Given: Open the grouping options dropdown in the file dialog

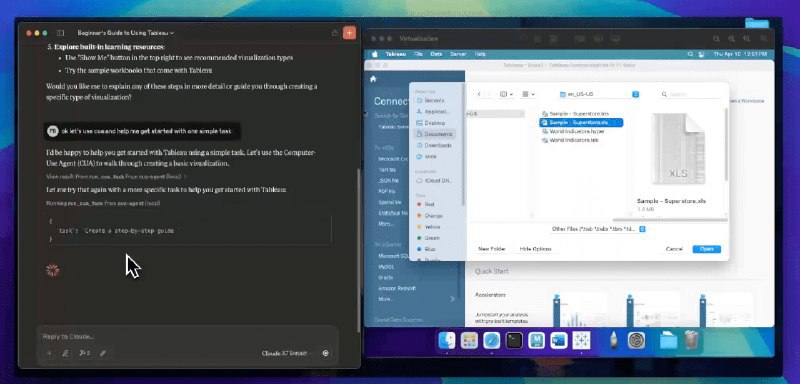Looking at the screenshot, I should click(529, 94).
